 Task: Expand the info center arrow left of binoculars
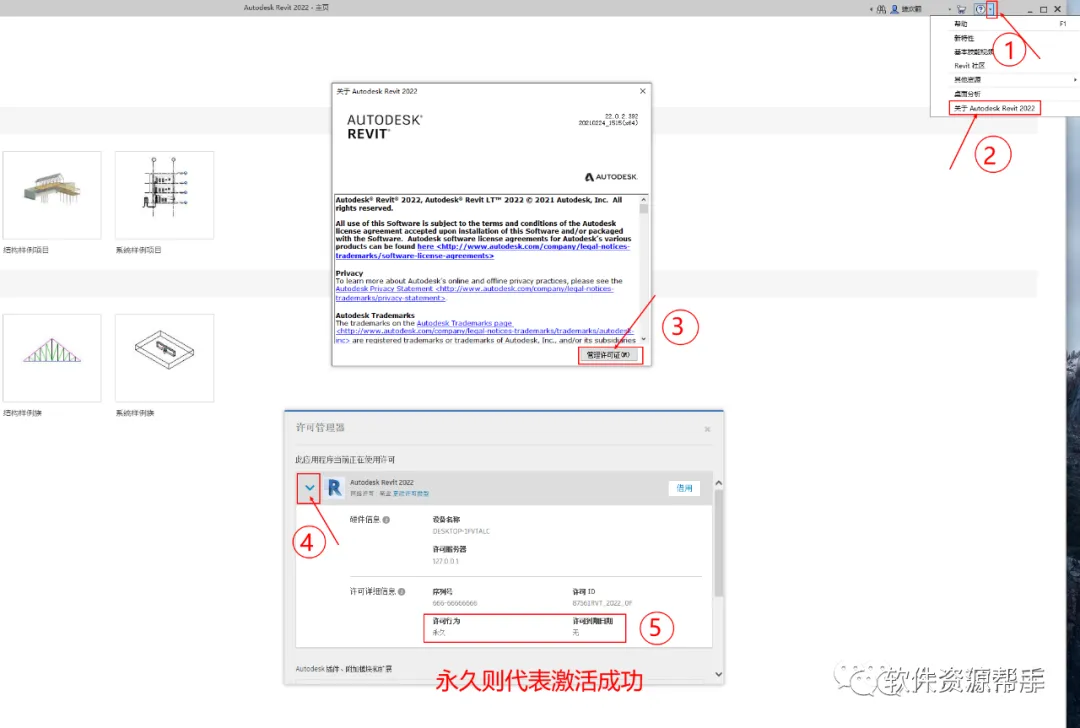tap(871, 10)
